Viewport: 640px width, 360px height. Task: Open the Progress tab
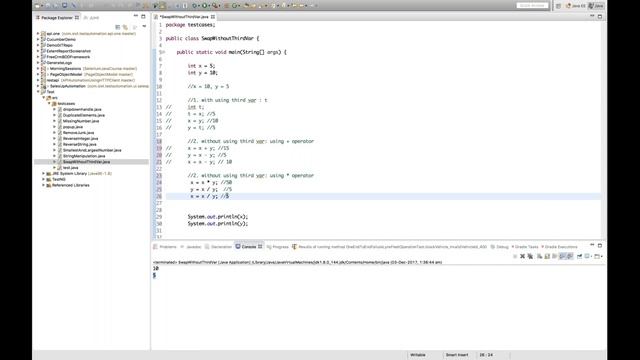pyautogui.click(x=278, y=247)
